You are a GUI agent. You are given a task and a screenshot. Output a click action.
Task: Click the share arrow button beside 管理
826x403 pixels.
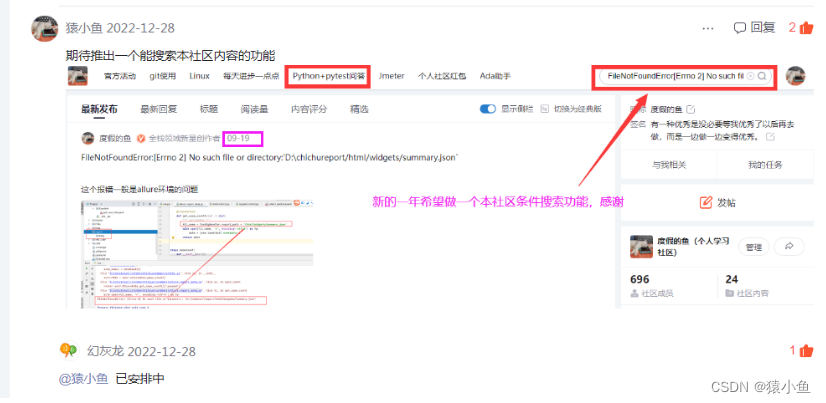click(789, 247)
